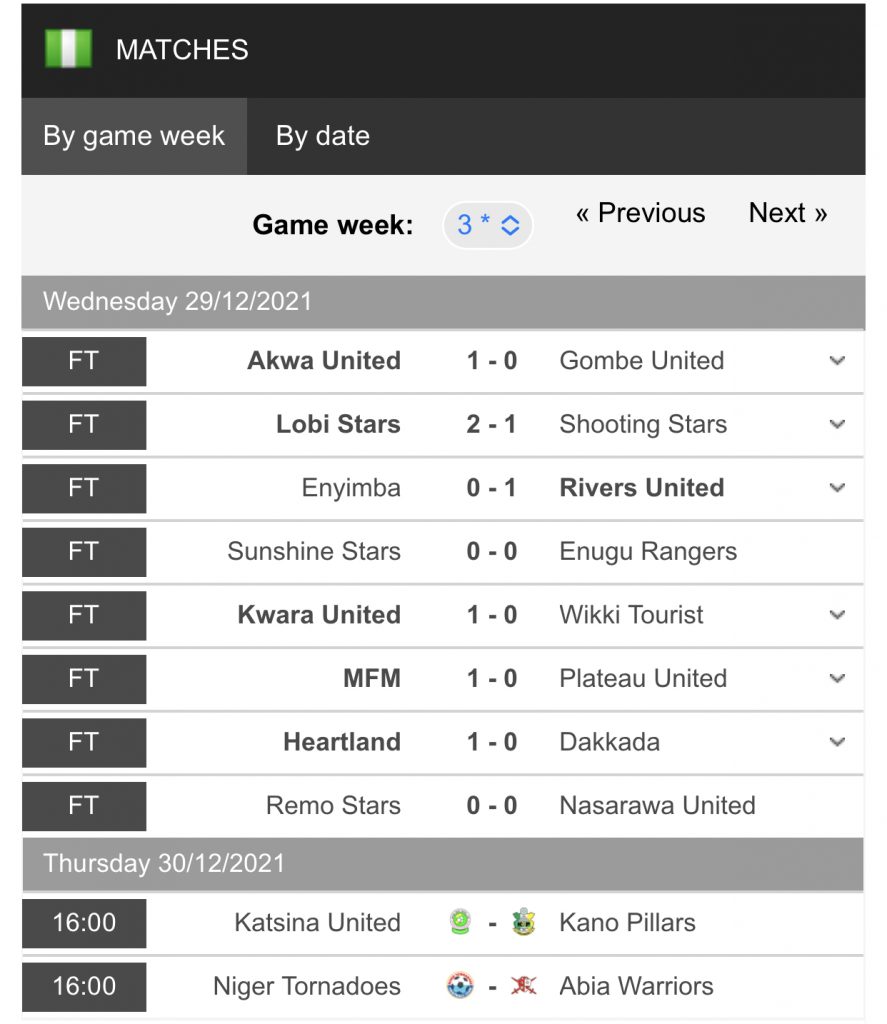This screenshot has height=1024, width=887.
Task: Select the By game week tab
Action: pos(134,136)
